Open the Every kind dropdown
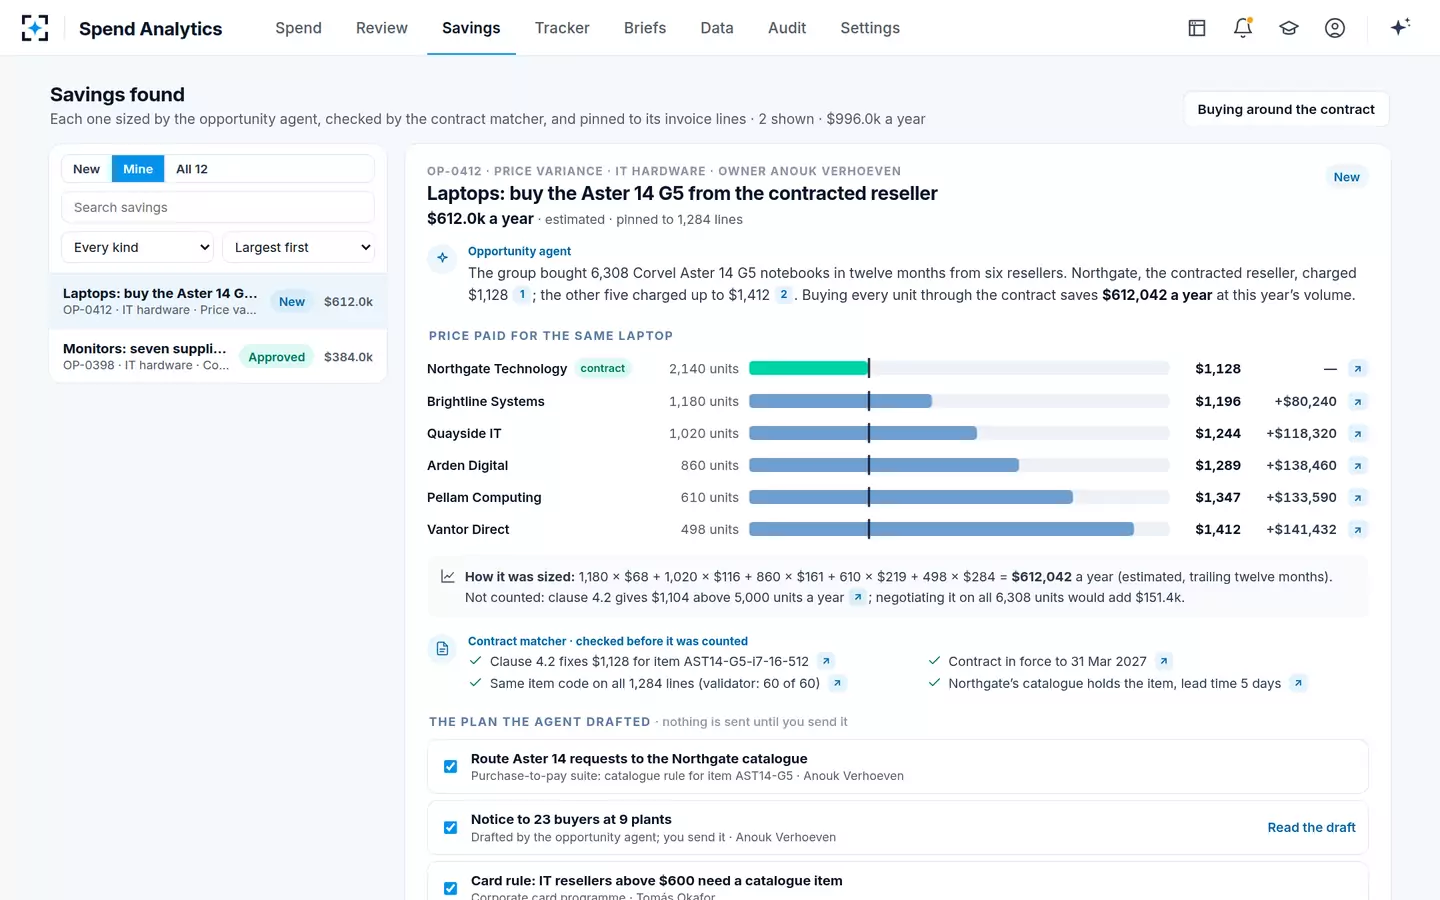This screenshot has height=900, width=1440. pyautogui.click(x=138, y=247)
